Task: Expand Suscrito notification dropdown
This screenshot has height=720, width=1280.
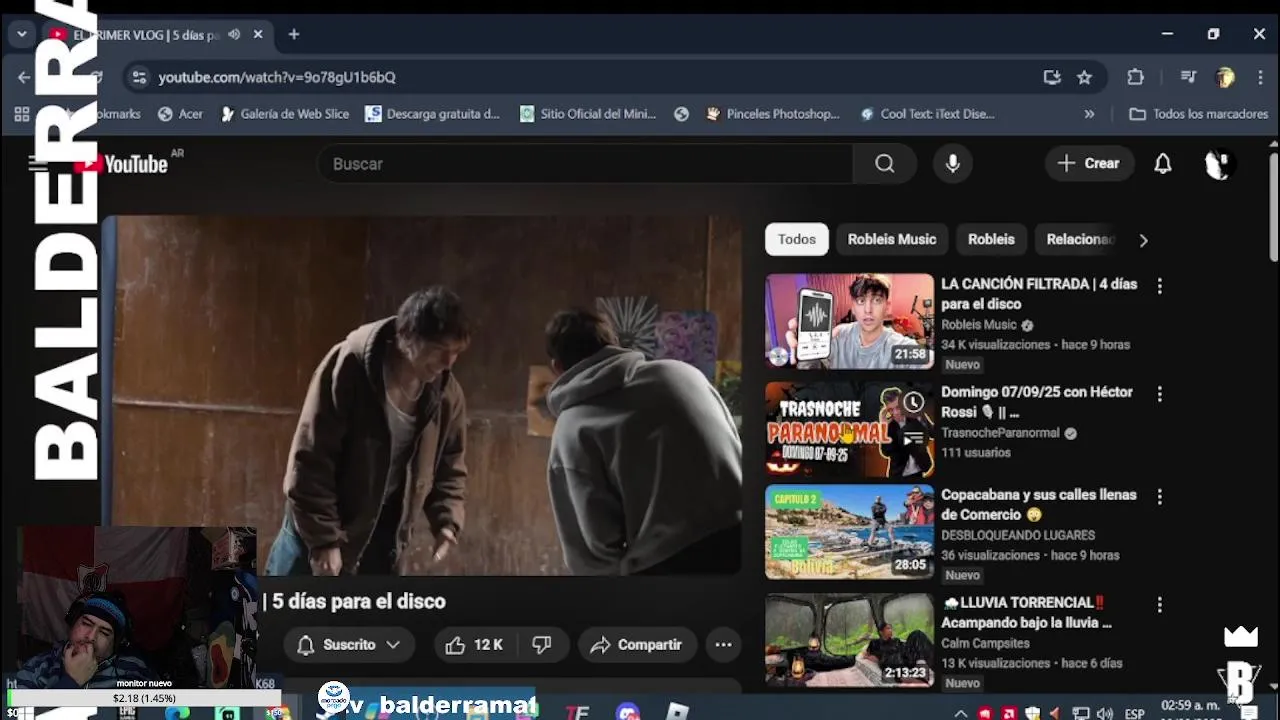Action: (x=393, y=645)
